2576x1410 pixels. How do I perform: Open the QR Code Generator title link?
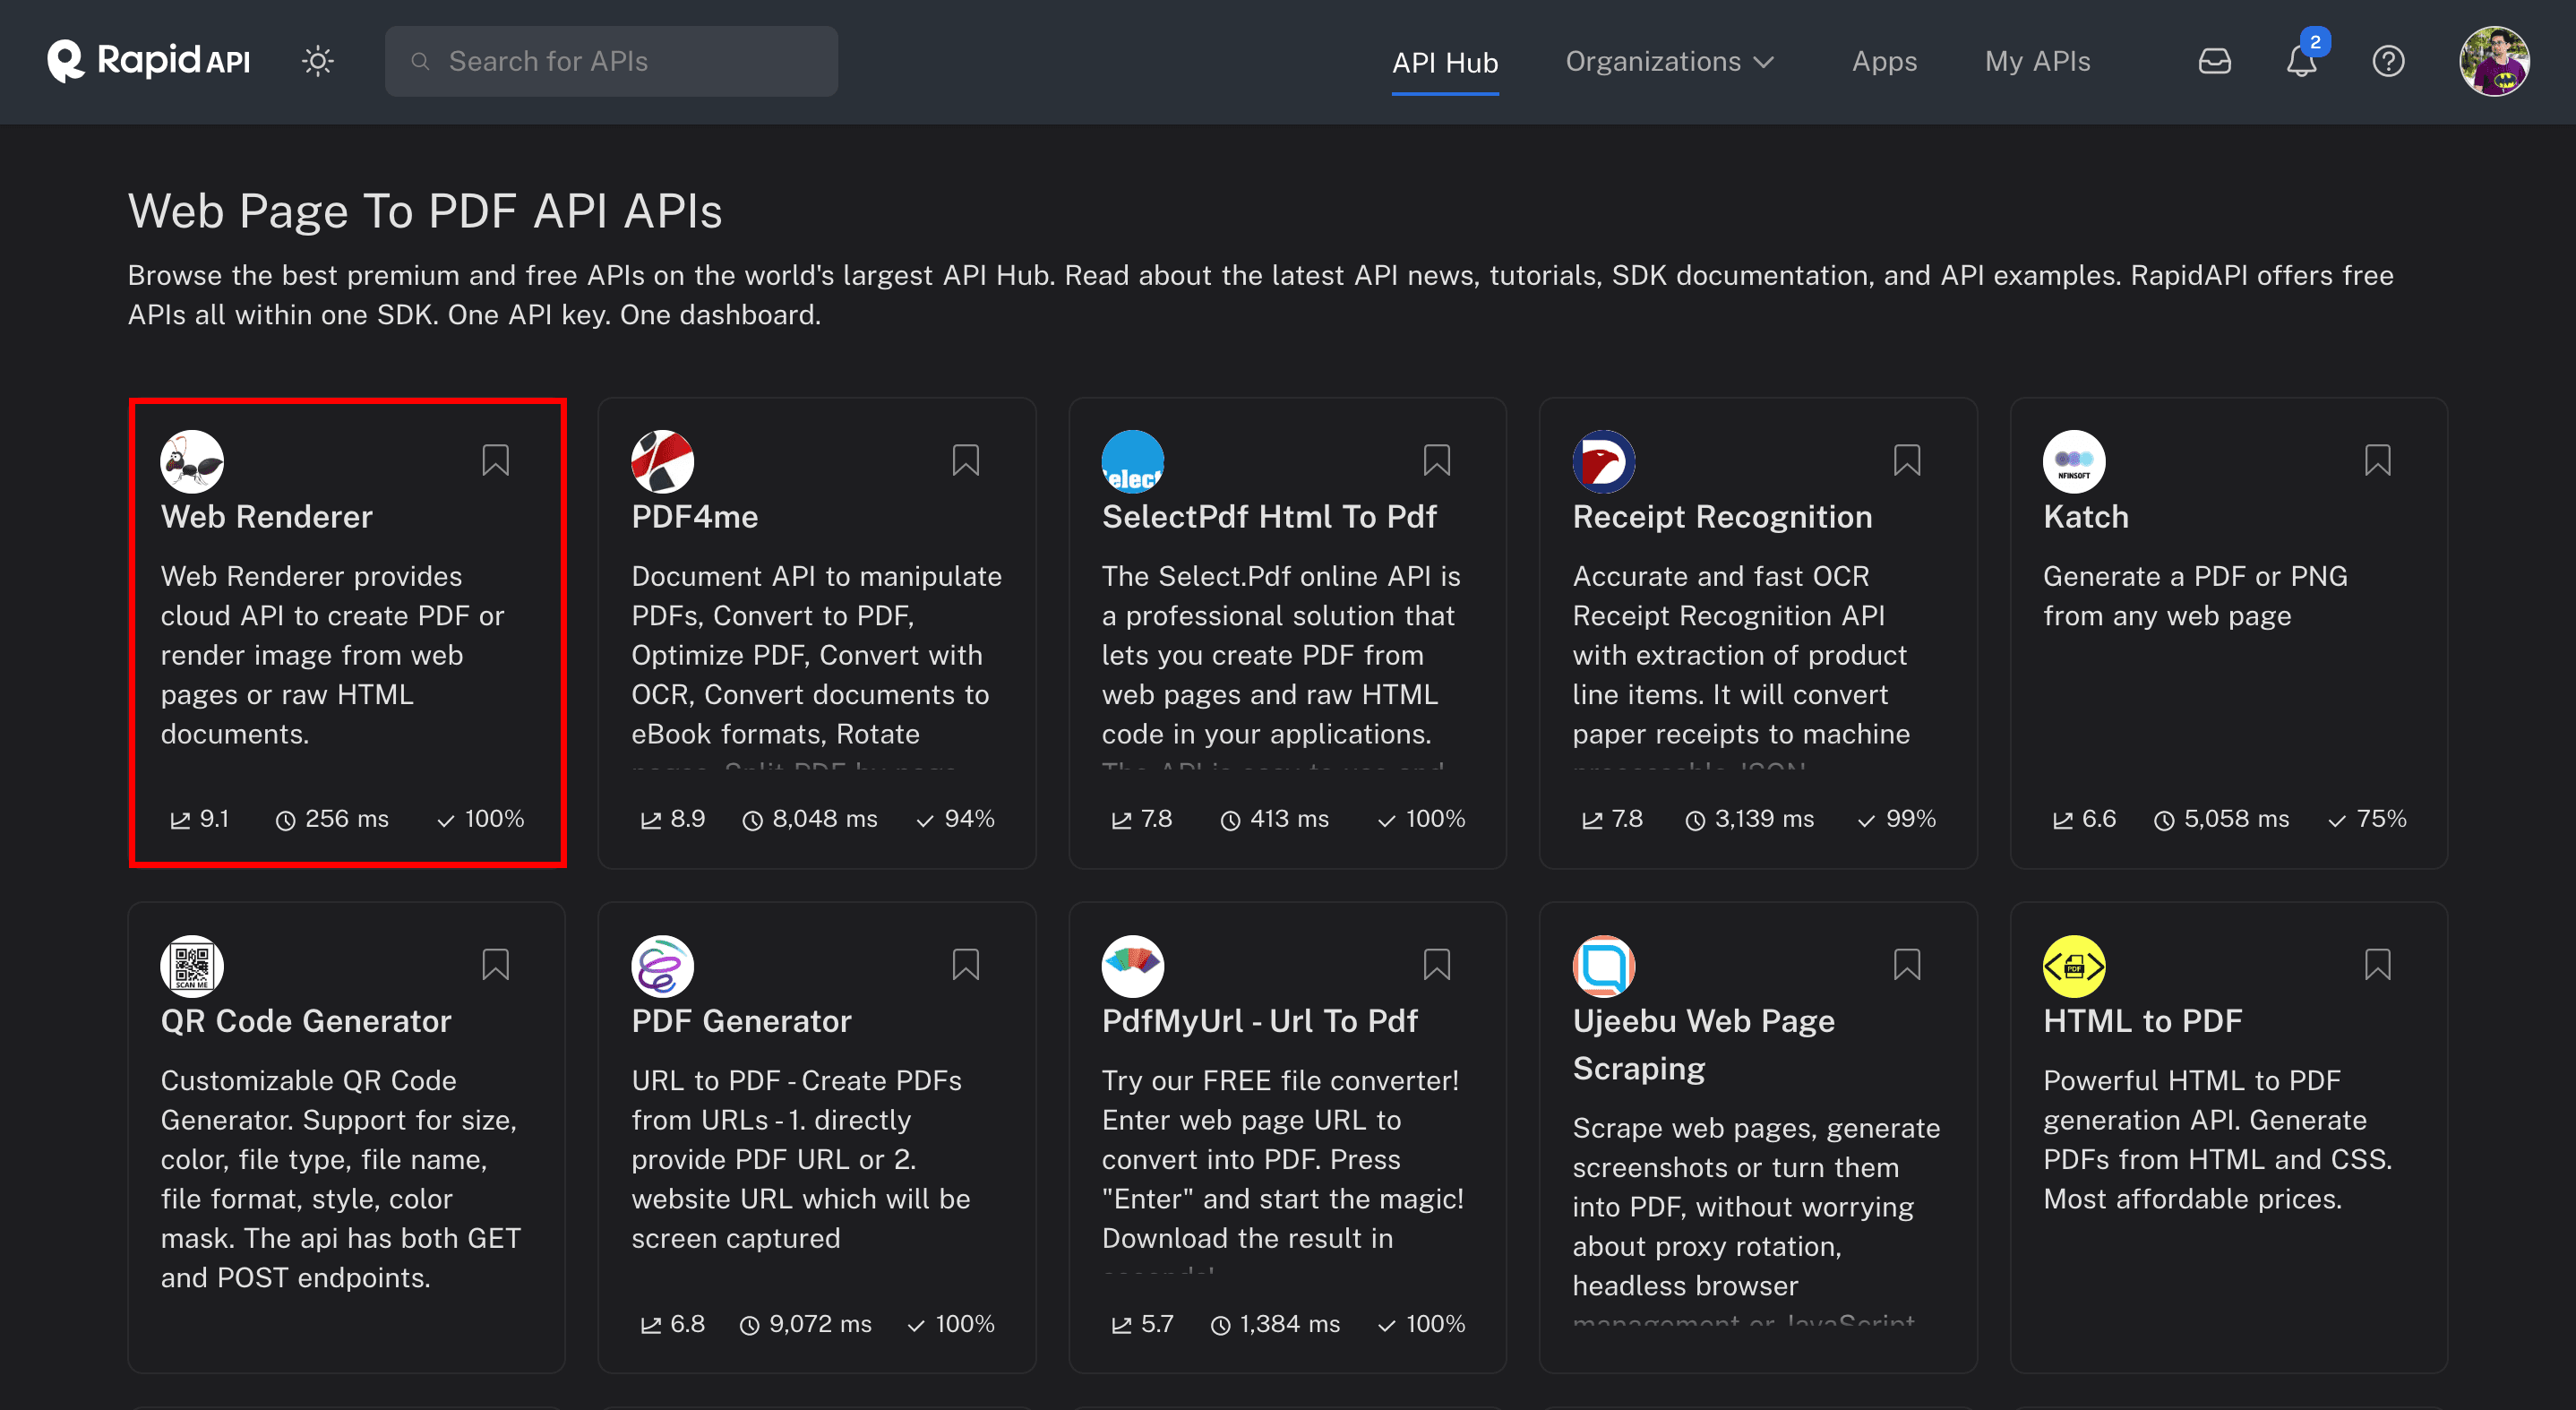306,1021
